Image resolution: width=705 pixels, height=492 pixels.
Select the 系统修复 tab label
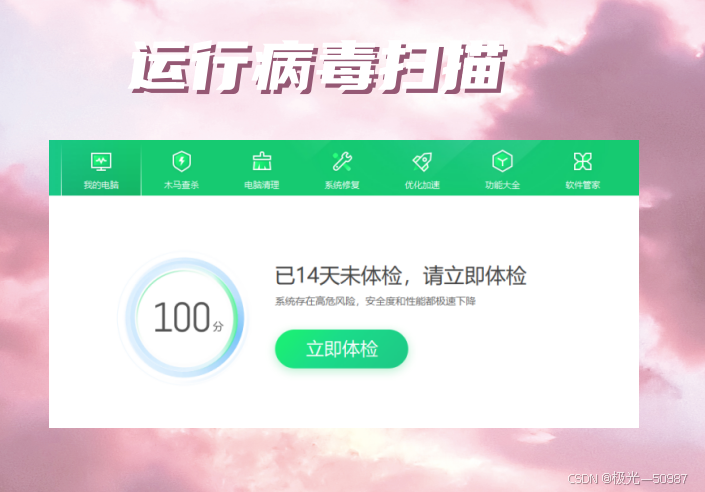(342, 185)
